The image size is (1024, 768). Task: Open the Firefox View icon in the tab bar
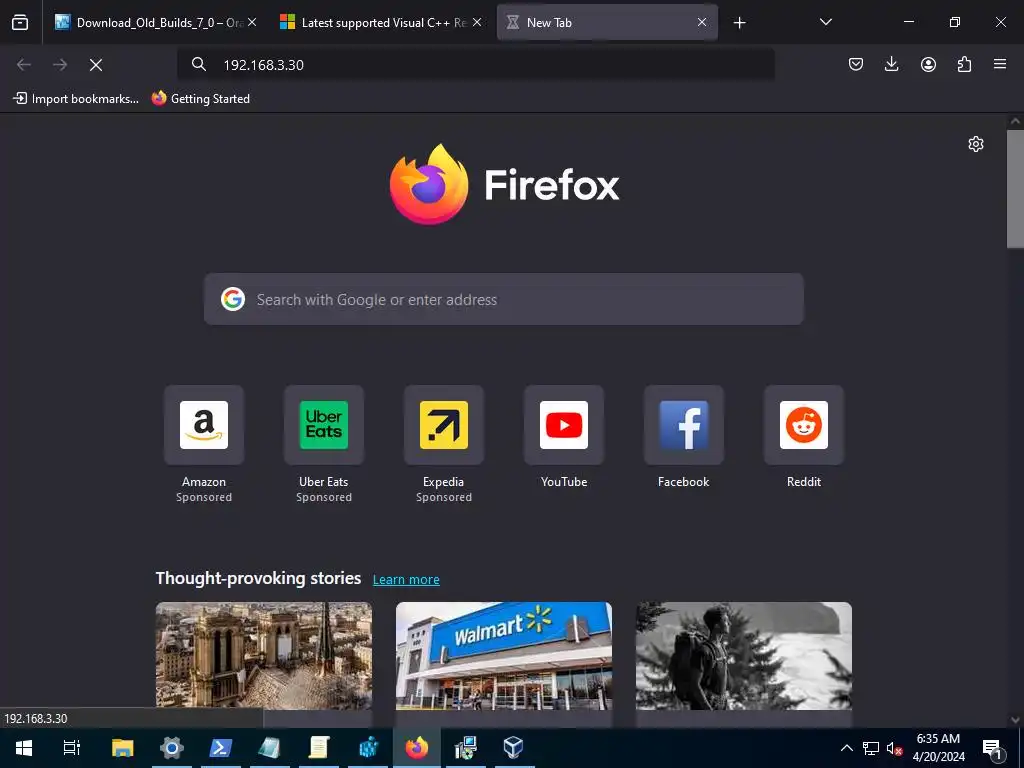point(20,22)
